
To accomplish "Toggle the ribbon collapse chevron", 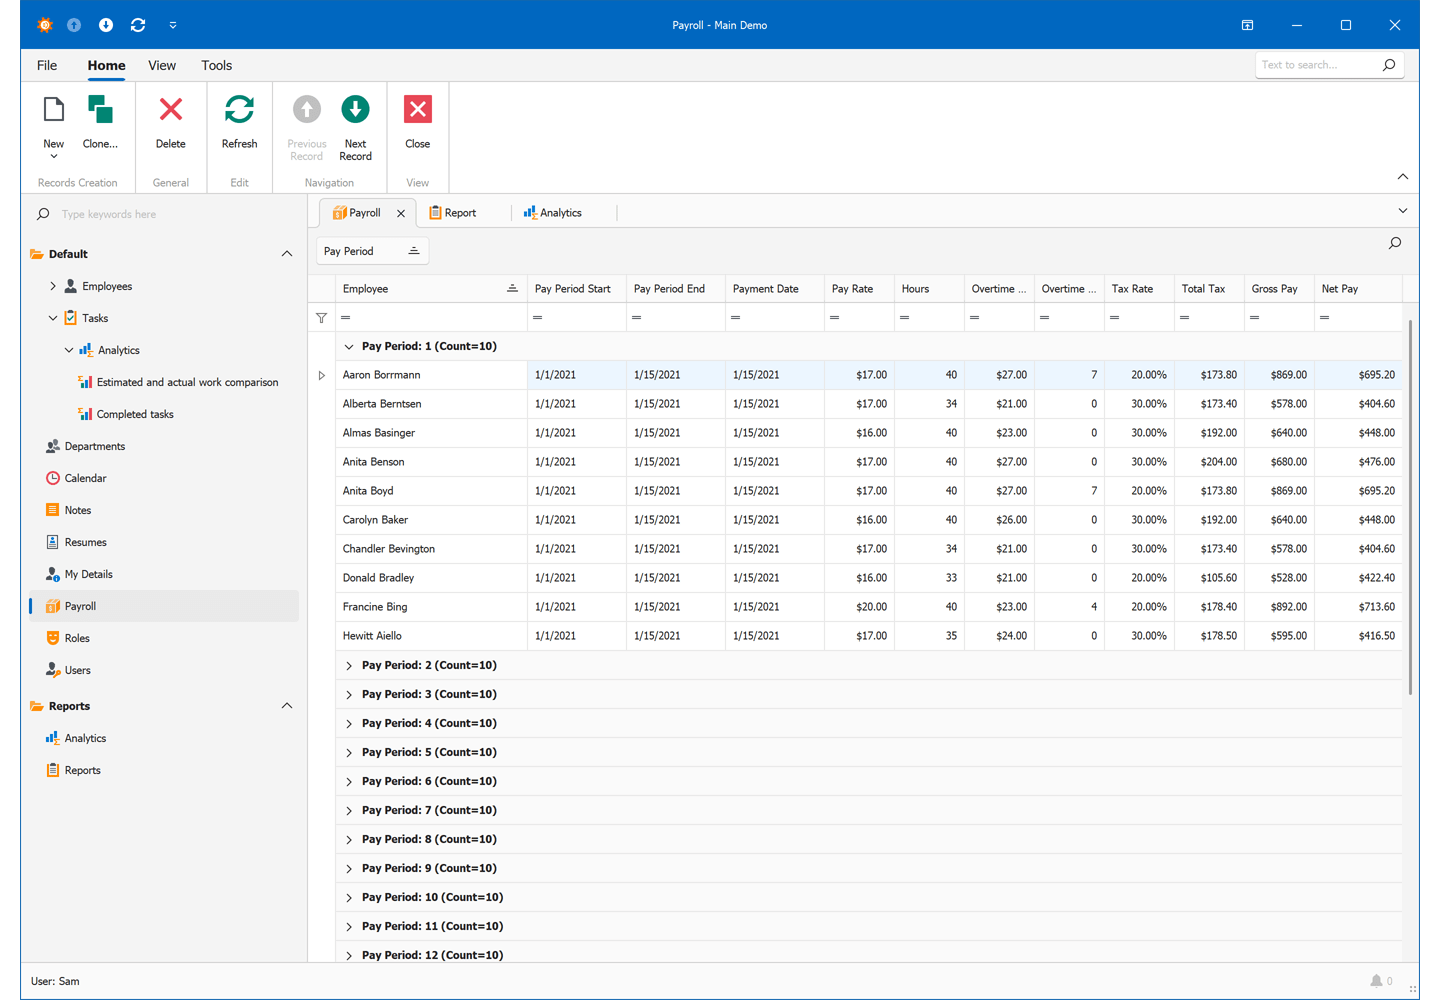I will pos(1402,176).
